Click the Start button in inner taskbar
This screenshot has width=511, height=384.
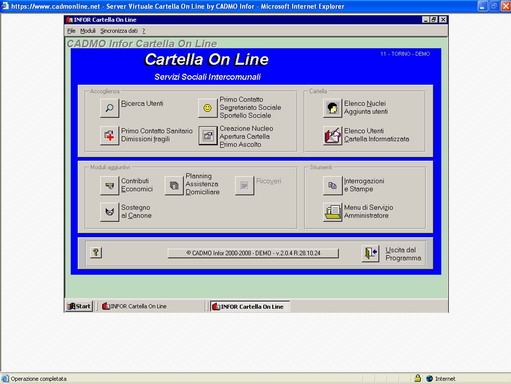click(79, 306)
